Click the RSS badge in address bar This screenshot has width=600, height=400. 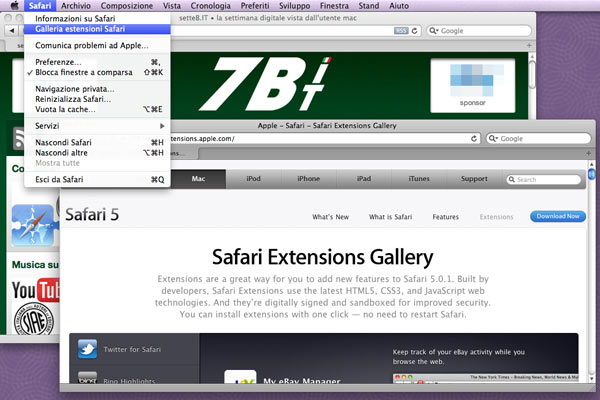point(401,30)
